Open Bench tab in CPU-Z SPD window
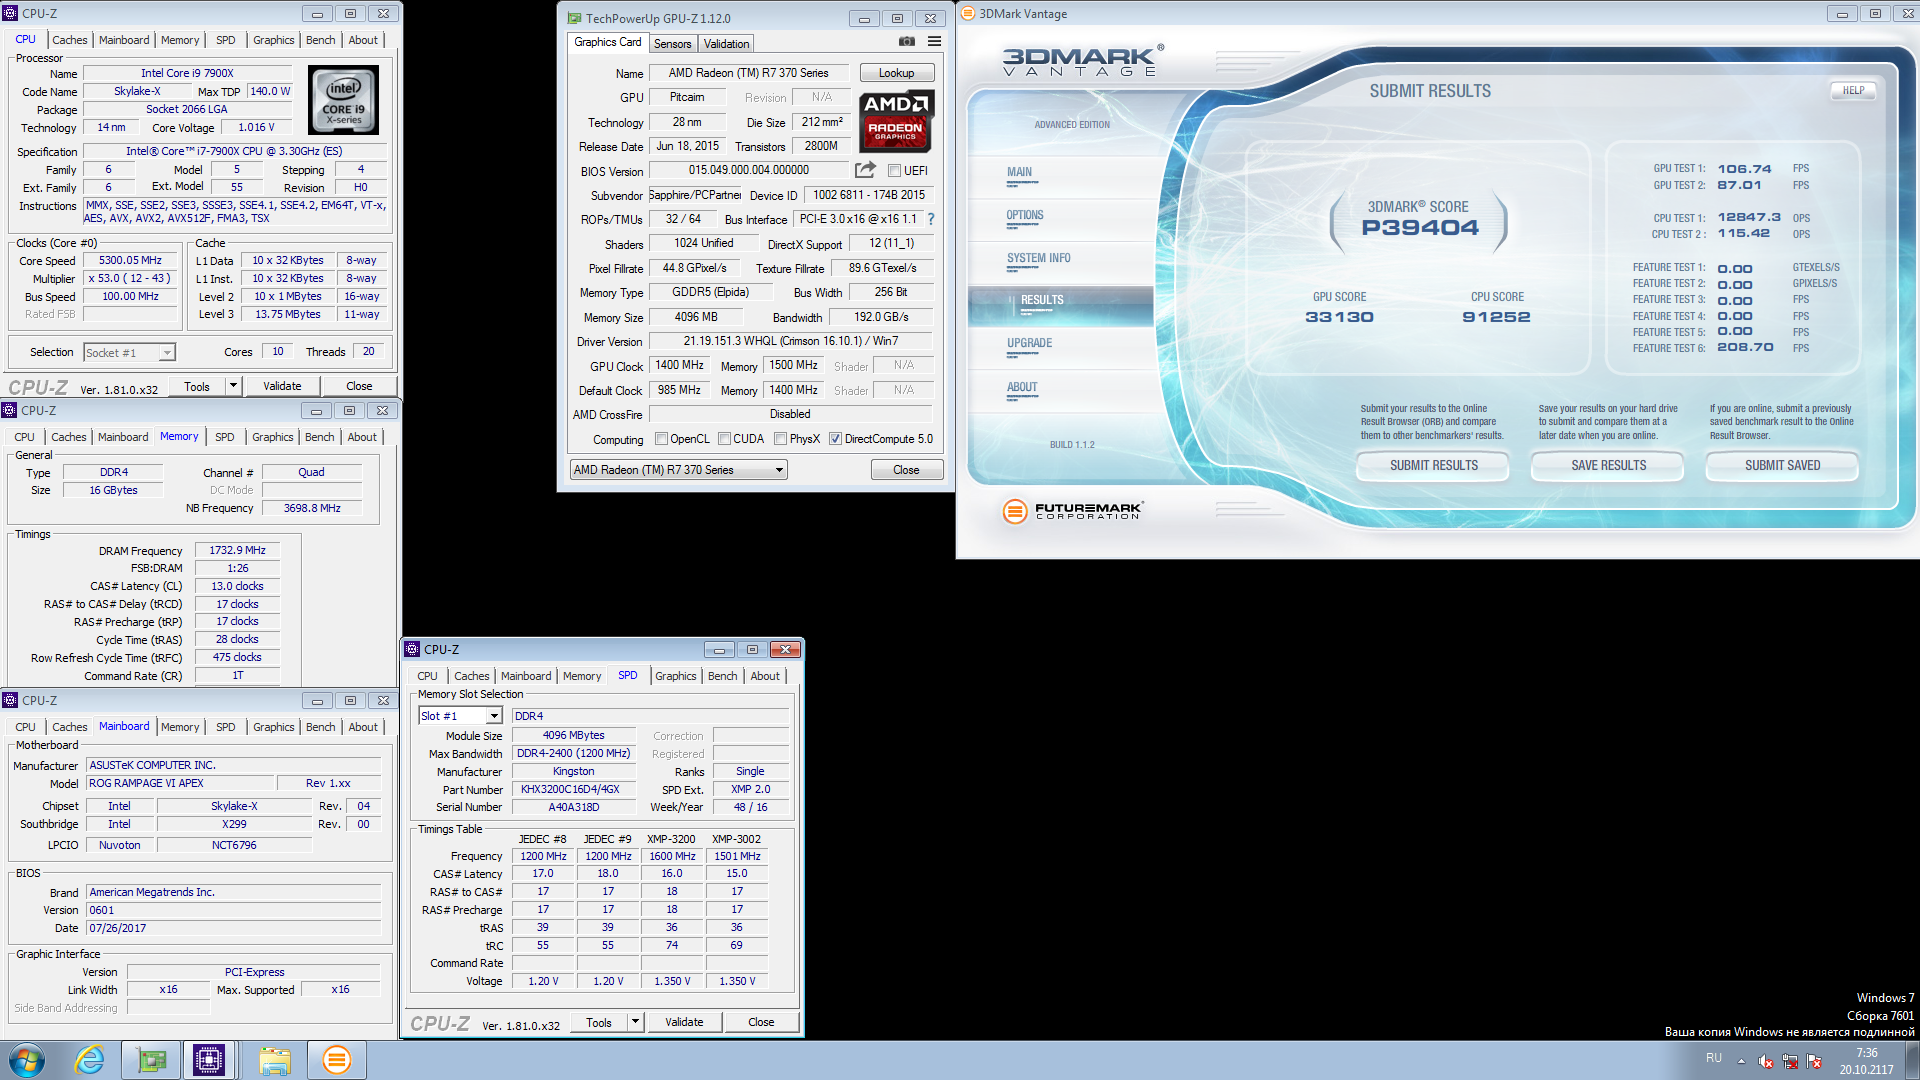Viewport: 1920px width, 1080px height. point(722,676)
